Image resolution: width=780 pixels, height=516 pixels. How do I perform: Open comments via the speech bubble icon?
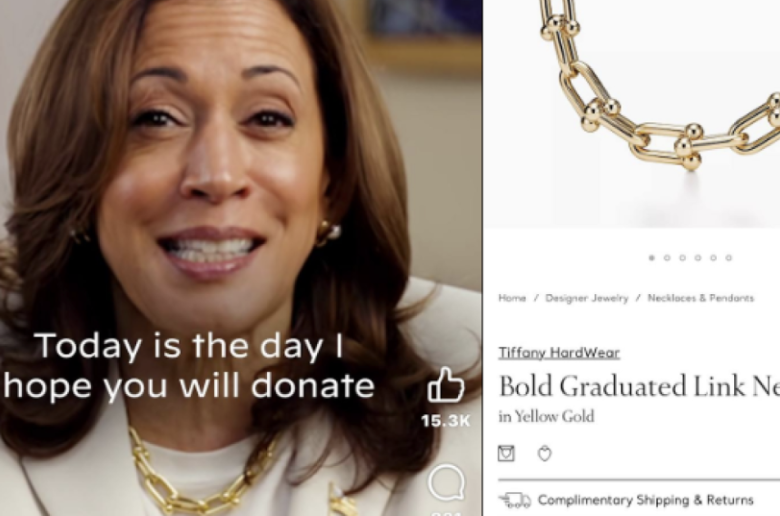pyautogui.click(x=446, y=482)
